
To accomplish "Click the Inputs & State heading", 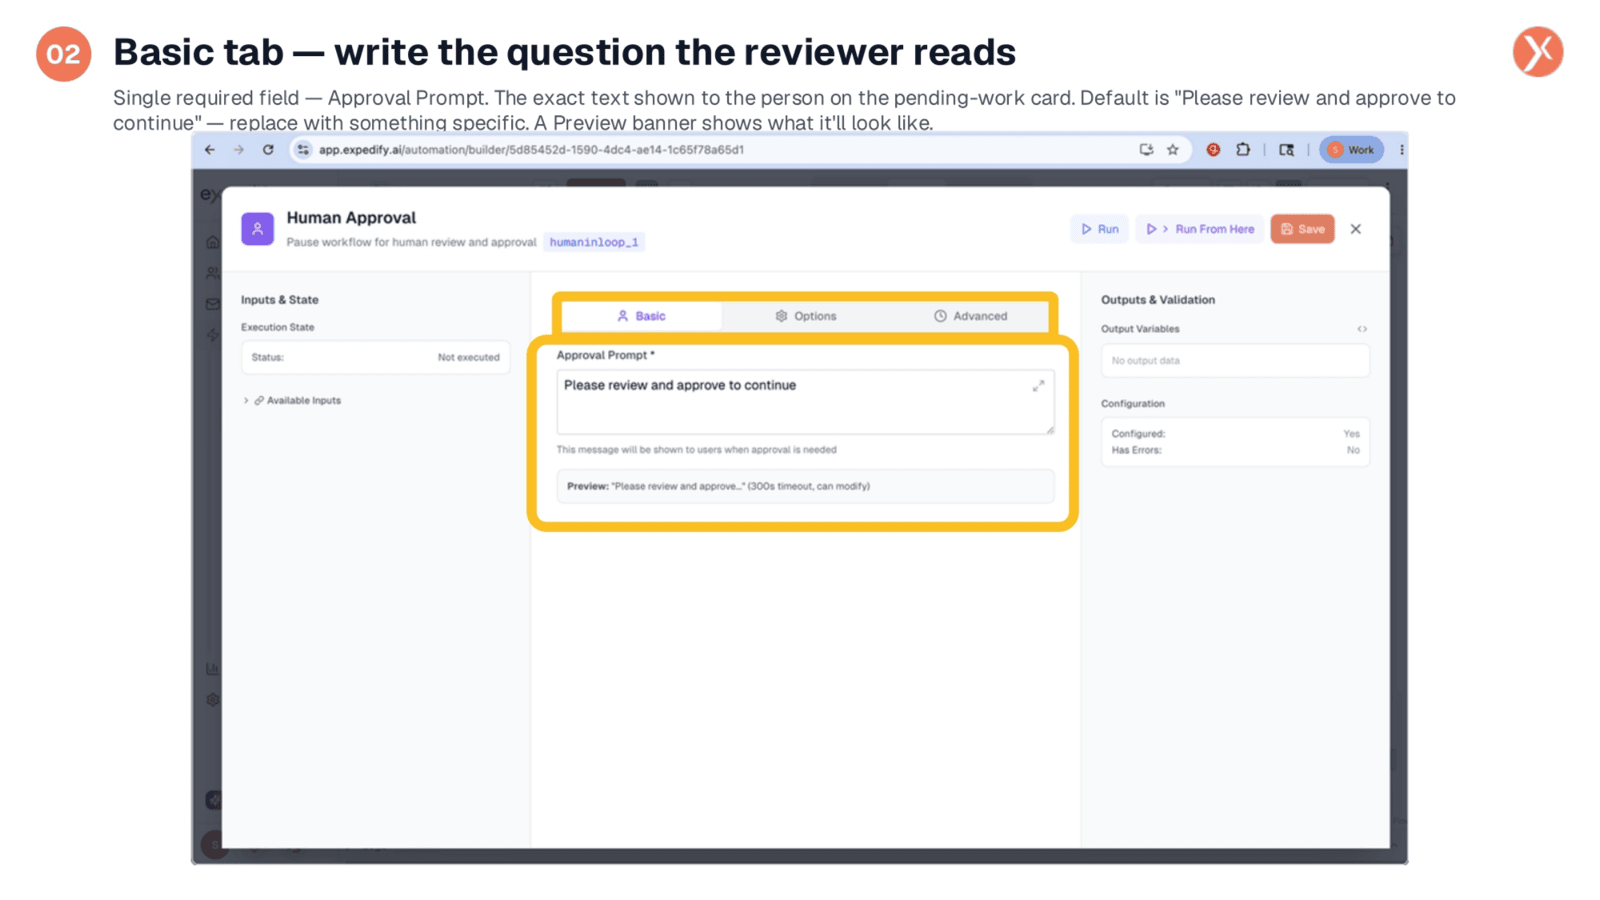I will coord(280,300).
